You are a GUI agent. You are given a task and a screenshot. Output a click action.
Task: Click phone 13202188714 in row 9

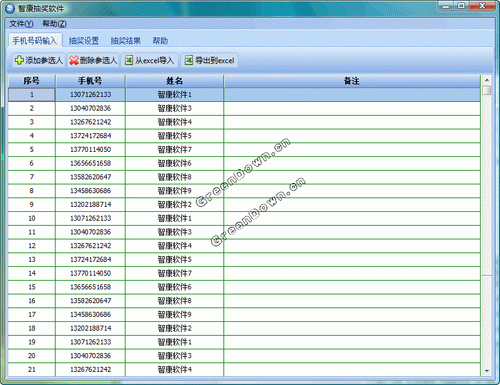90,204
